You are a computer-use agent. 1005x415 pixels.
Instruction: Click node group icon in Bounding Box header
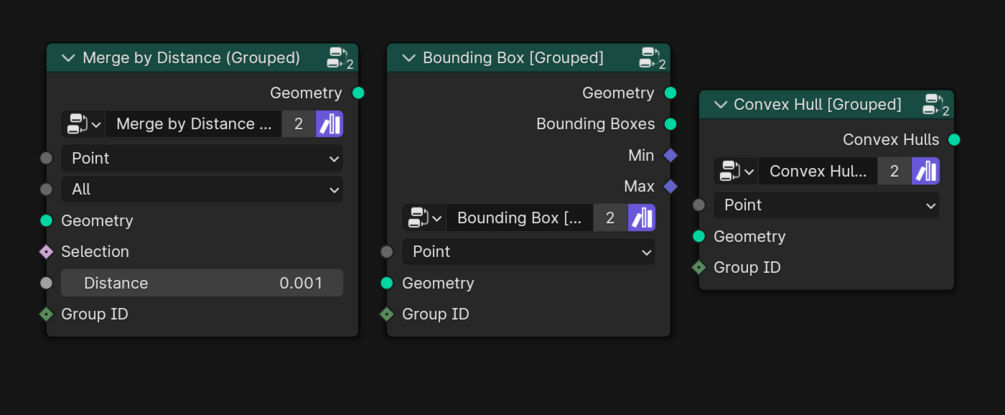[x=651, y=58]
